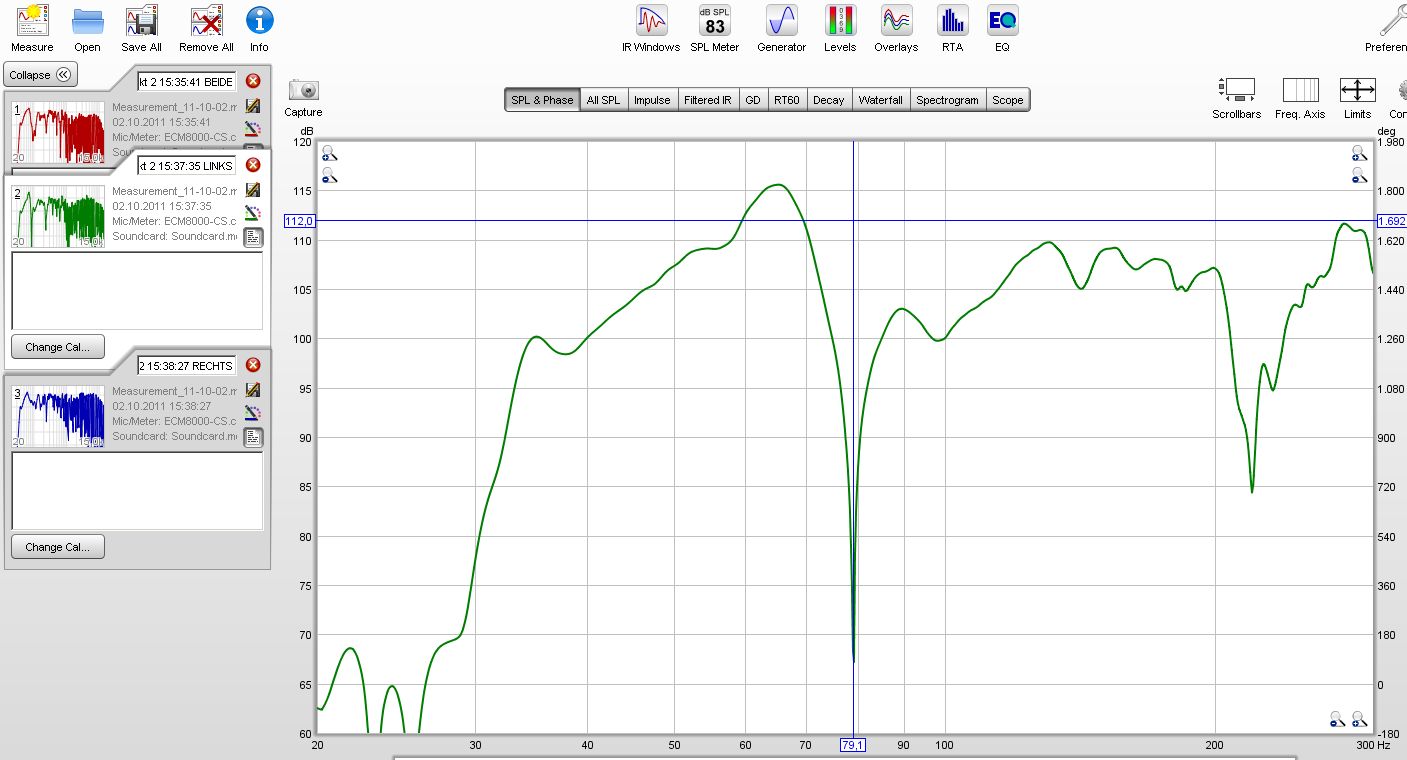Click the dotted-curve icon of RECHTS measurement
1407x760 pixels.
click(x=253, y=412)
